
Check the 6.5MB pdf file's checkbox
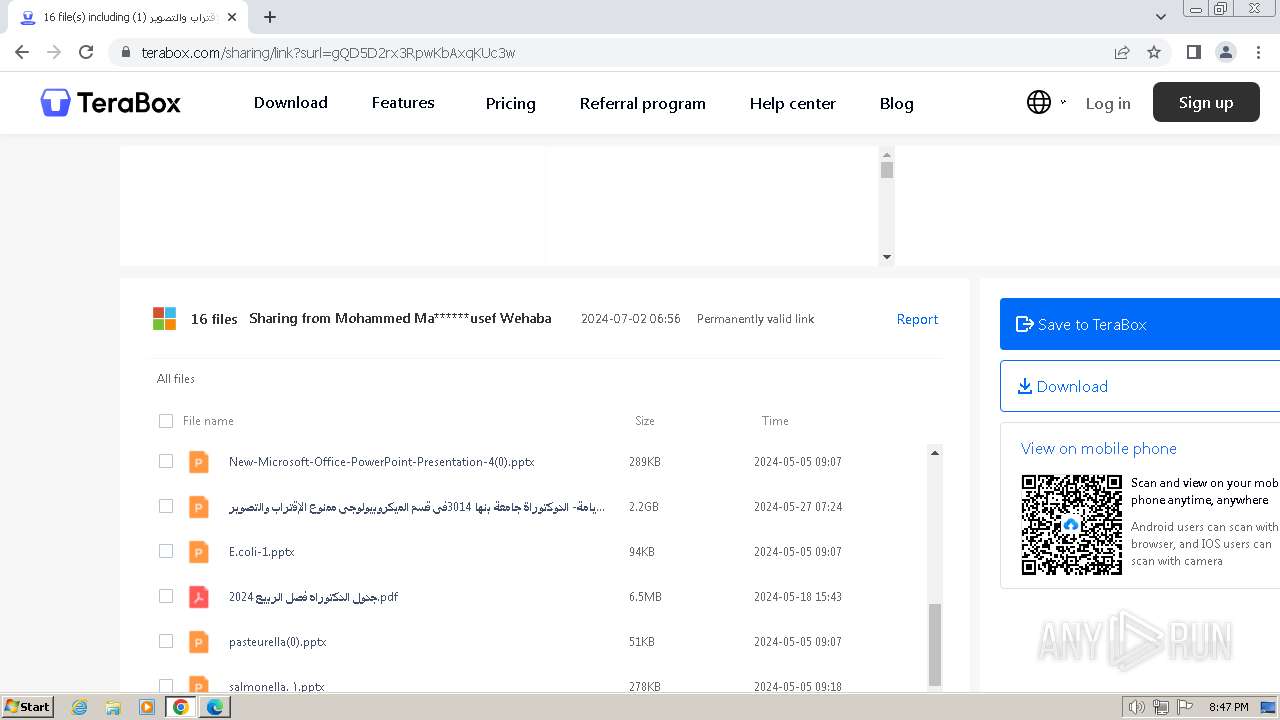coord(166,596)
